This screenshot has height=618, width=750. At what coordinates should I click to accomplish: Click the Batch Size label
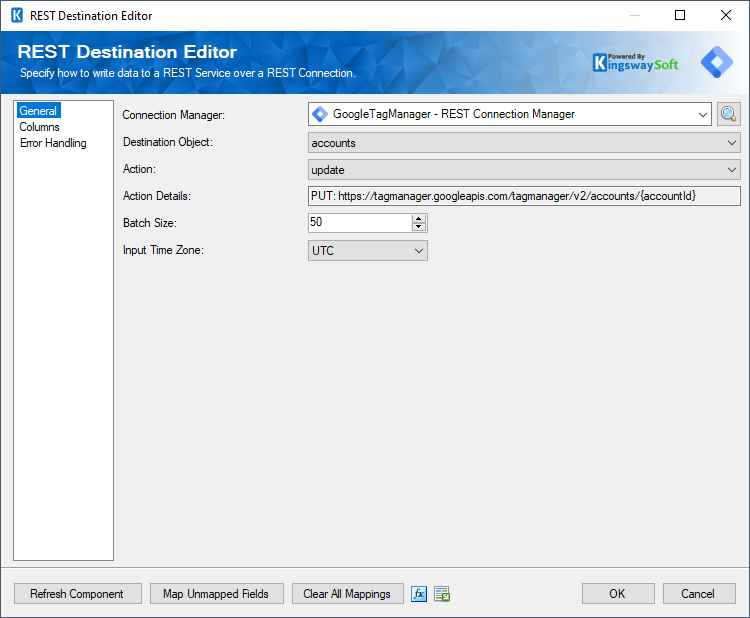pos(150,223)
